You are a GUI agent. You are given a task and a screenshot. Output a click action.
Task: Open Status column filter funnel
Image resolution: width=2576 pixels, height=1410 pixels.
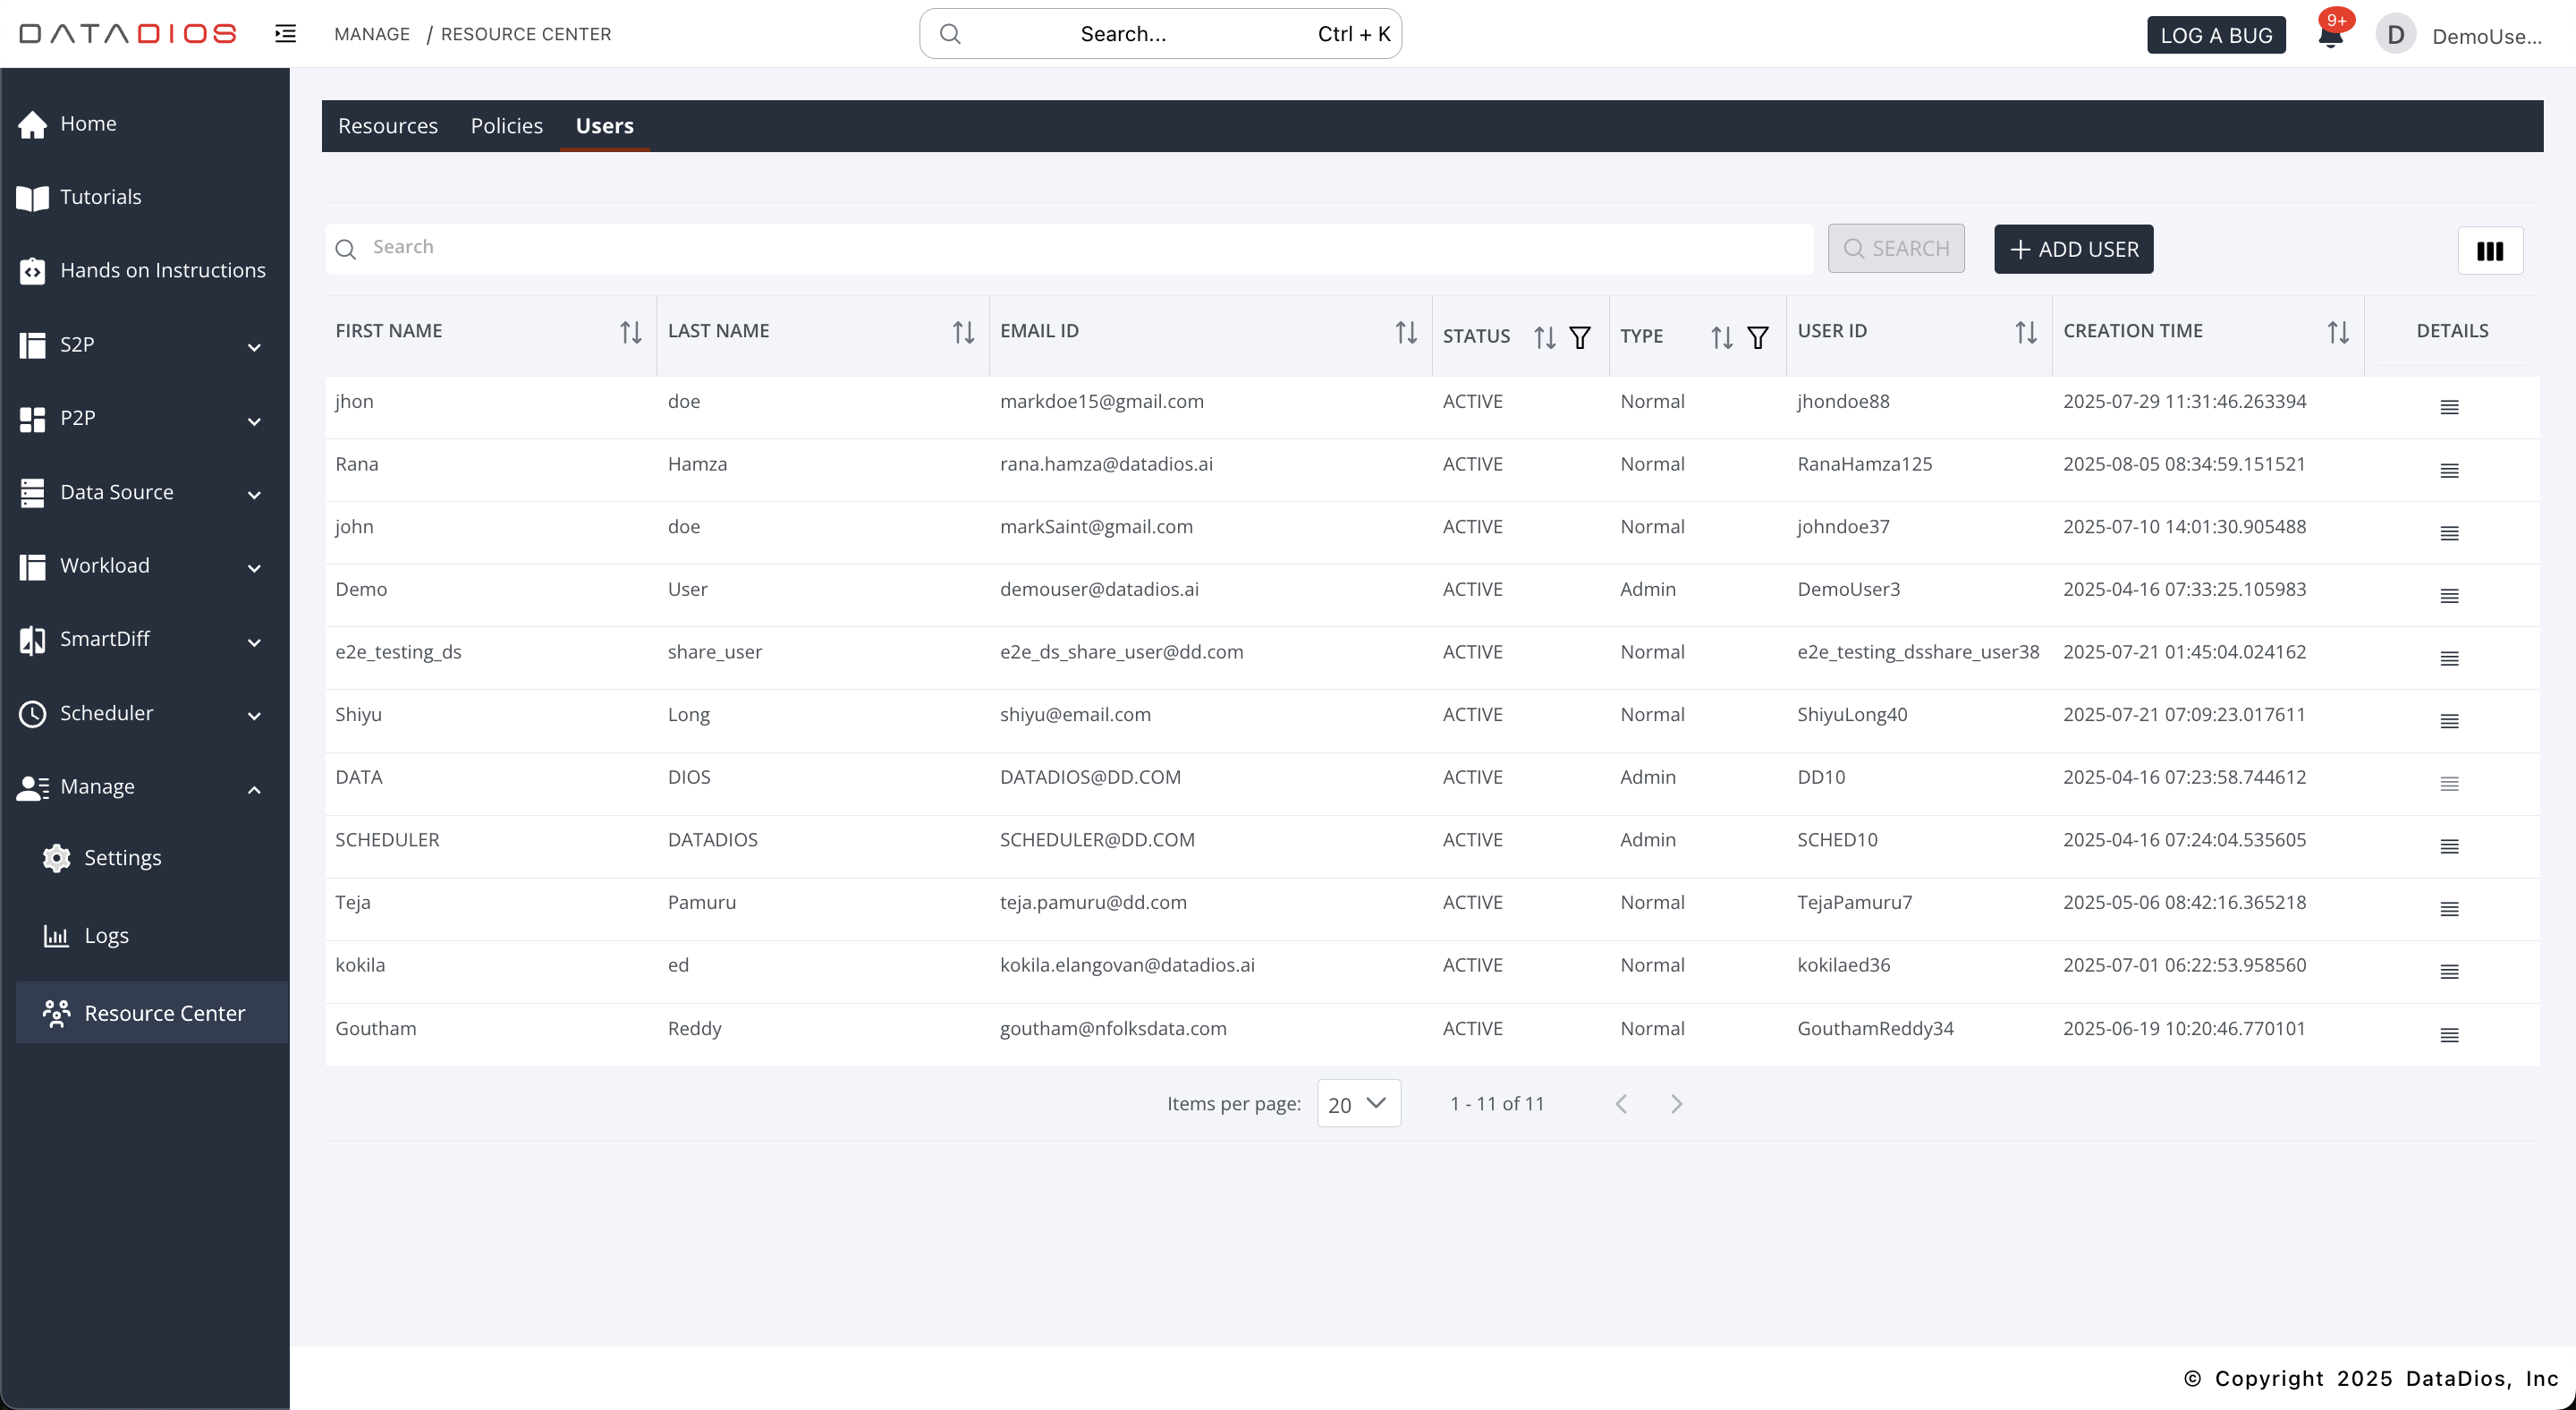click(x=1580, y=338)
